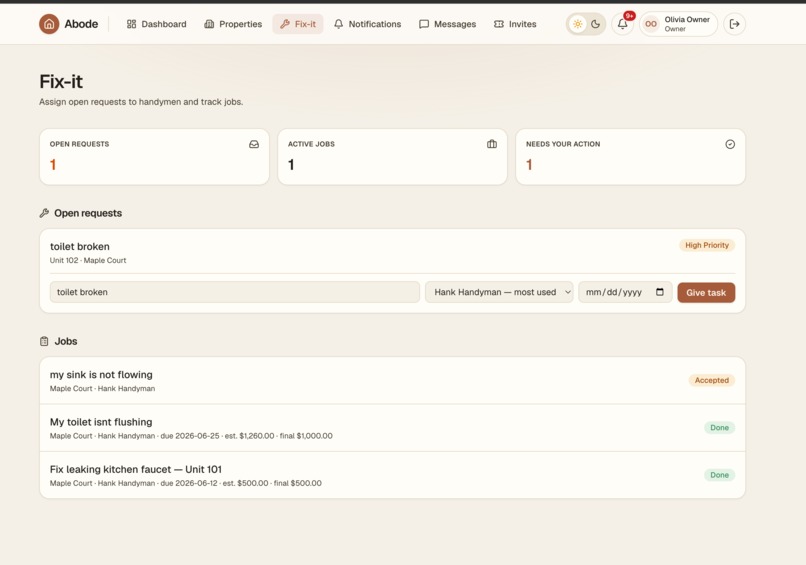Go to the Properties page

pyautogui.click(x=233, y=24)
